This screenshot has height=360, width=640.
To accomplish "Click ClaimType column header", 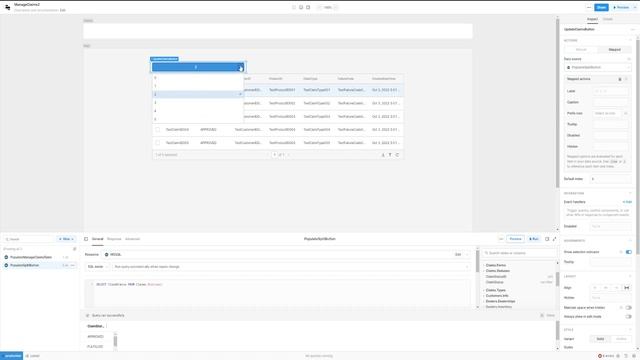I will click(x=311, y=79).
